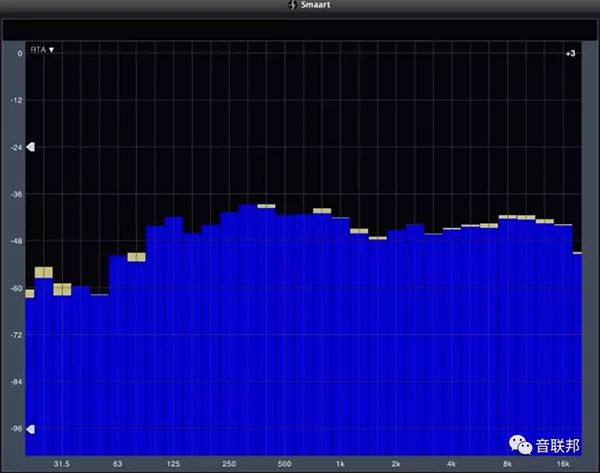
Task: Click the peak-hold marker just below 1k
Action: (x=321, y=211)
